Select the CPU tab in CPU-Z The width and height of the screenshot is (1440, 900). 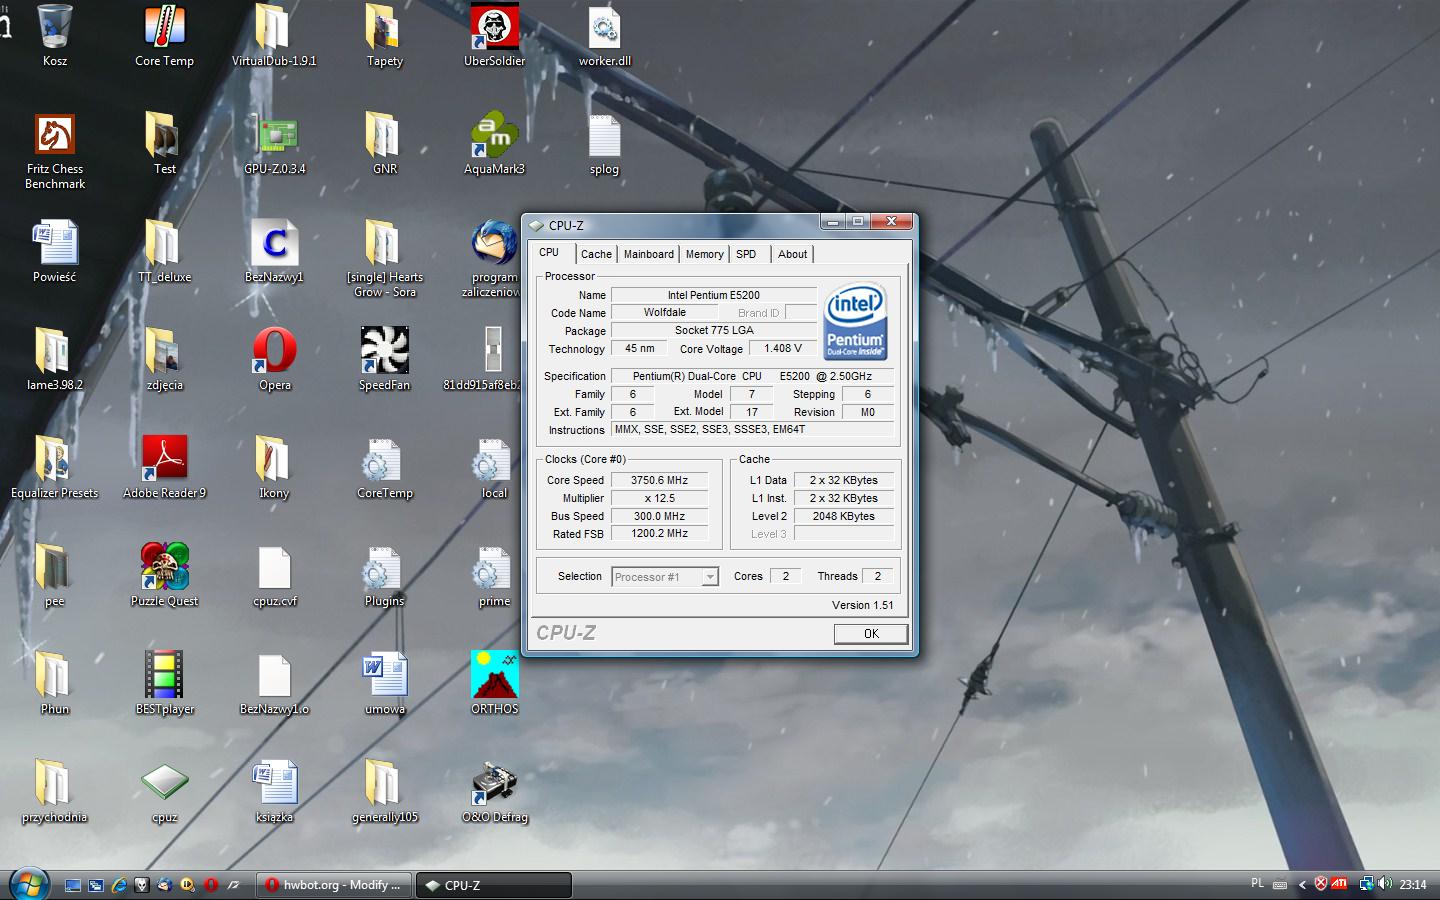point(549,252)
